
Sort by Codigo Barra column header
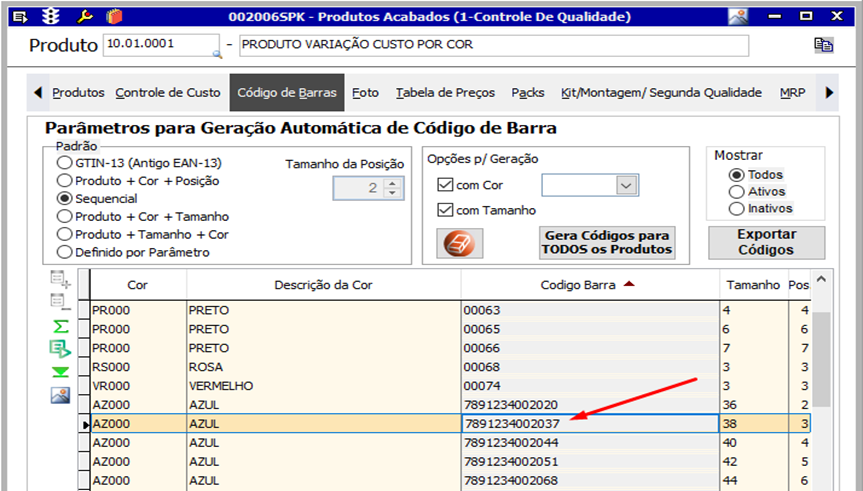pos(590,285)
